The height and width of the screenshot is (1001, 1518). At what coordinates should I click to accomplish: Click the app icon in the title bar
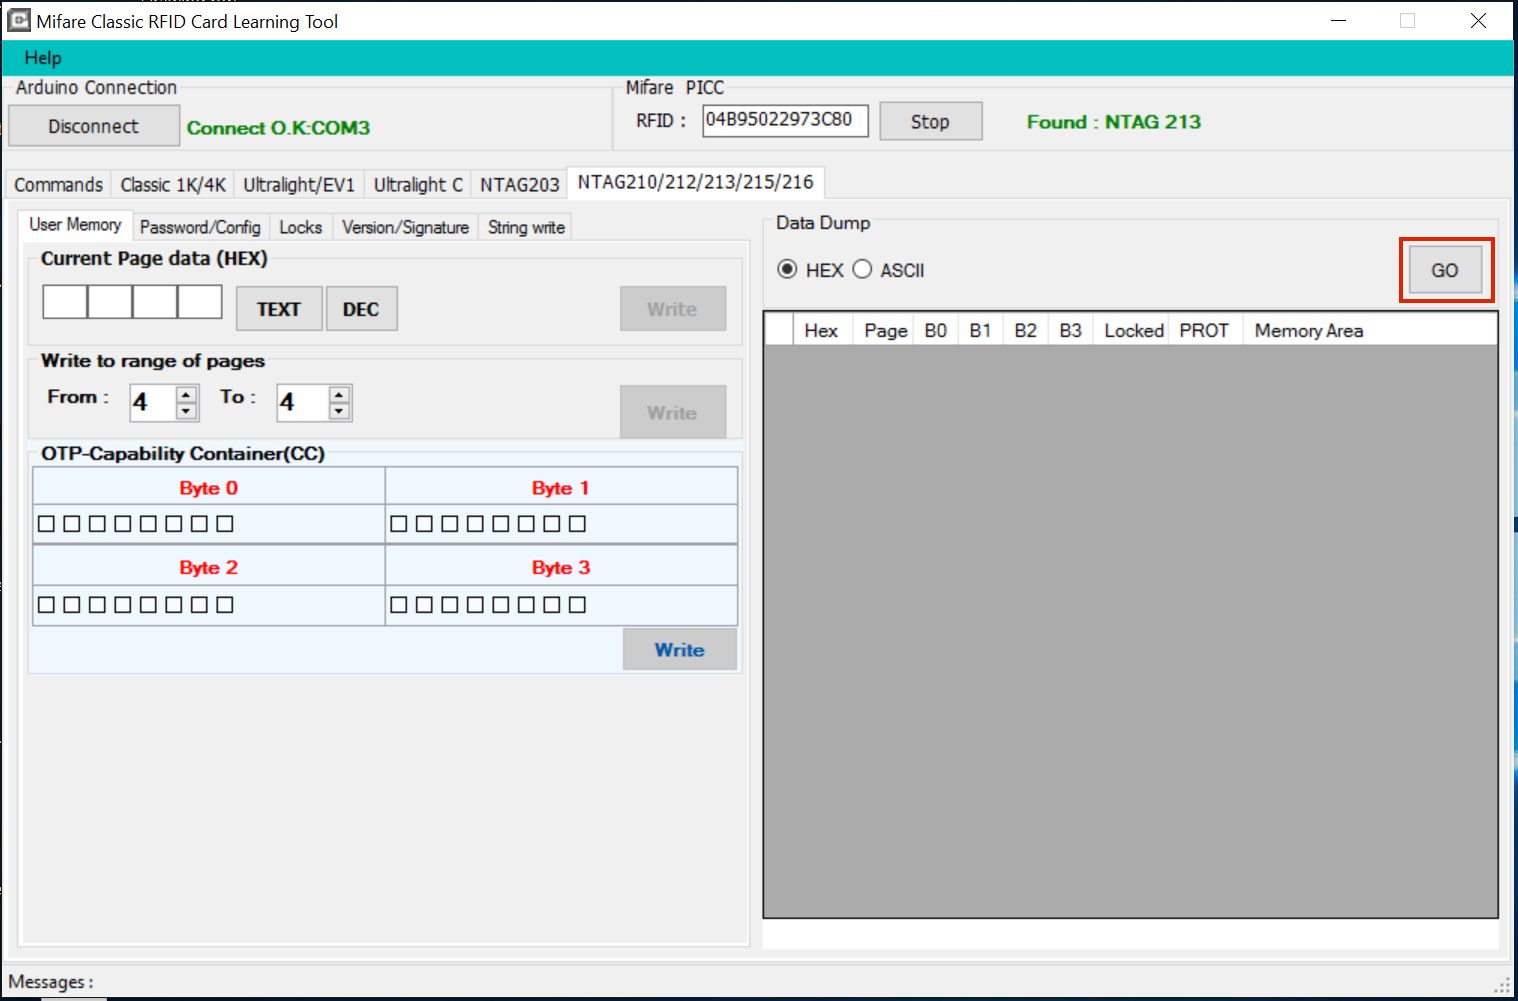click(19, 20)
